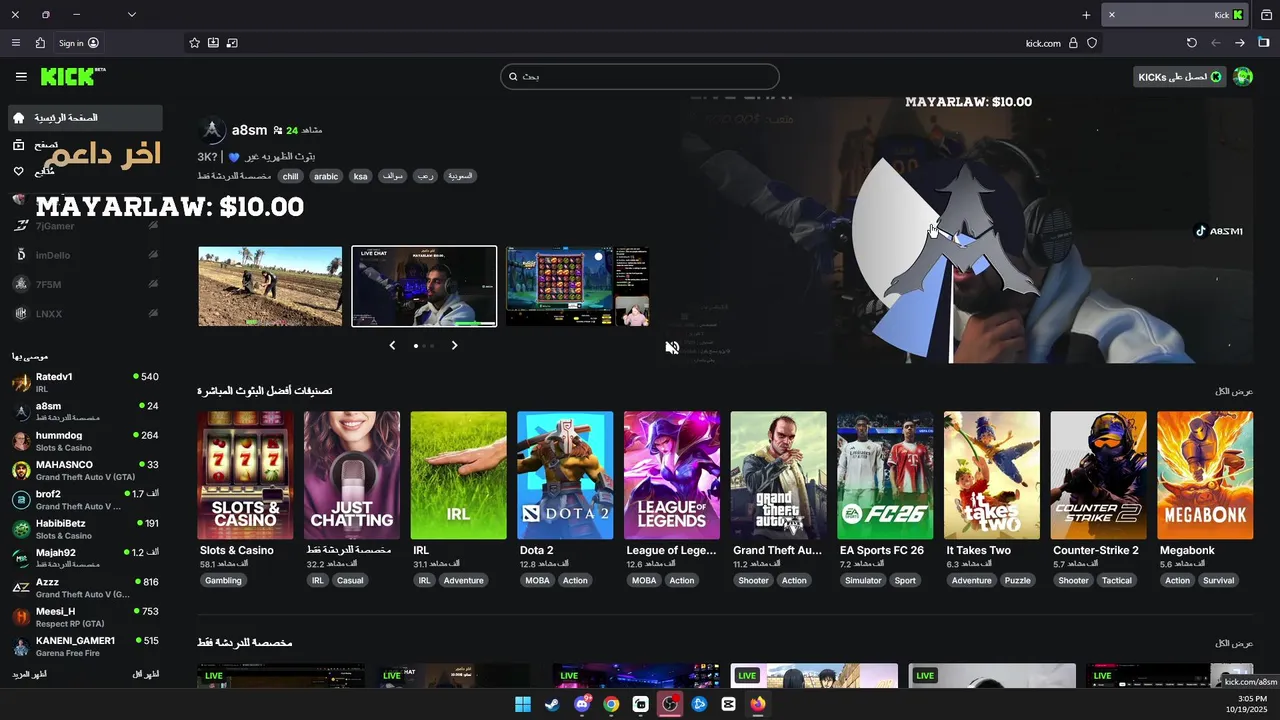Open the Megabonk category card
Image resolution: width=1280 pixels, height=720 pixels.
1205,476
